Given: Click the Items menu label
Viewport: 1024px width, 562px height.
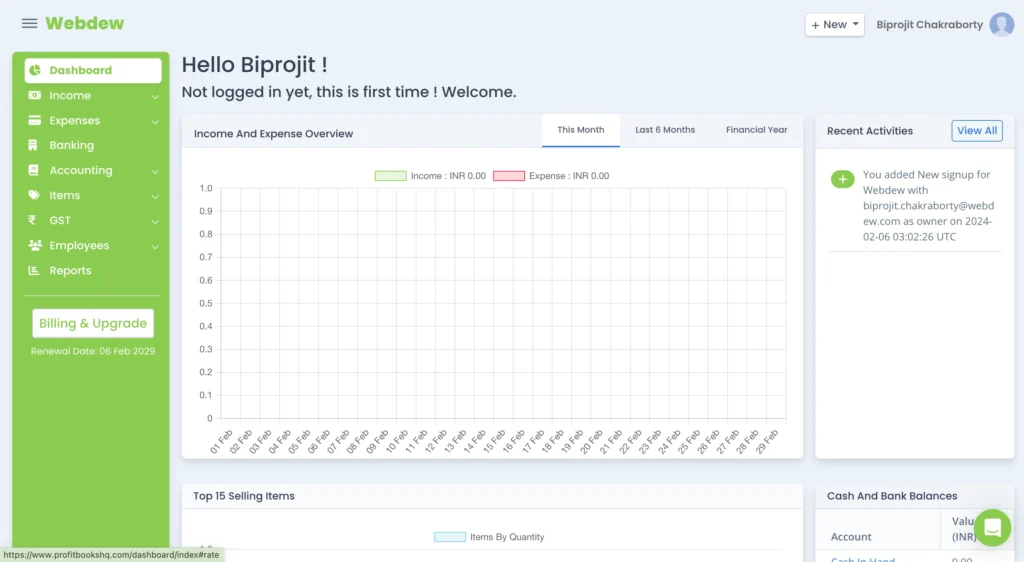Looking at the screenshot, I should pyautogui.click(x=65, y=195).
